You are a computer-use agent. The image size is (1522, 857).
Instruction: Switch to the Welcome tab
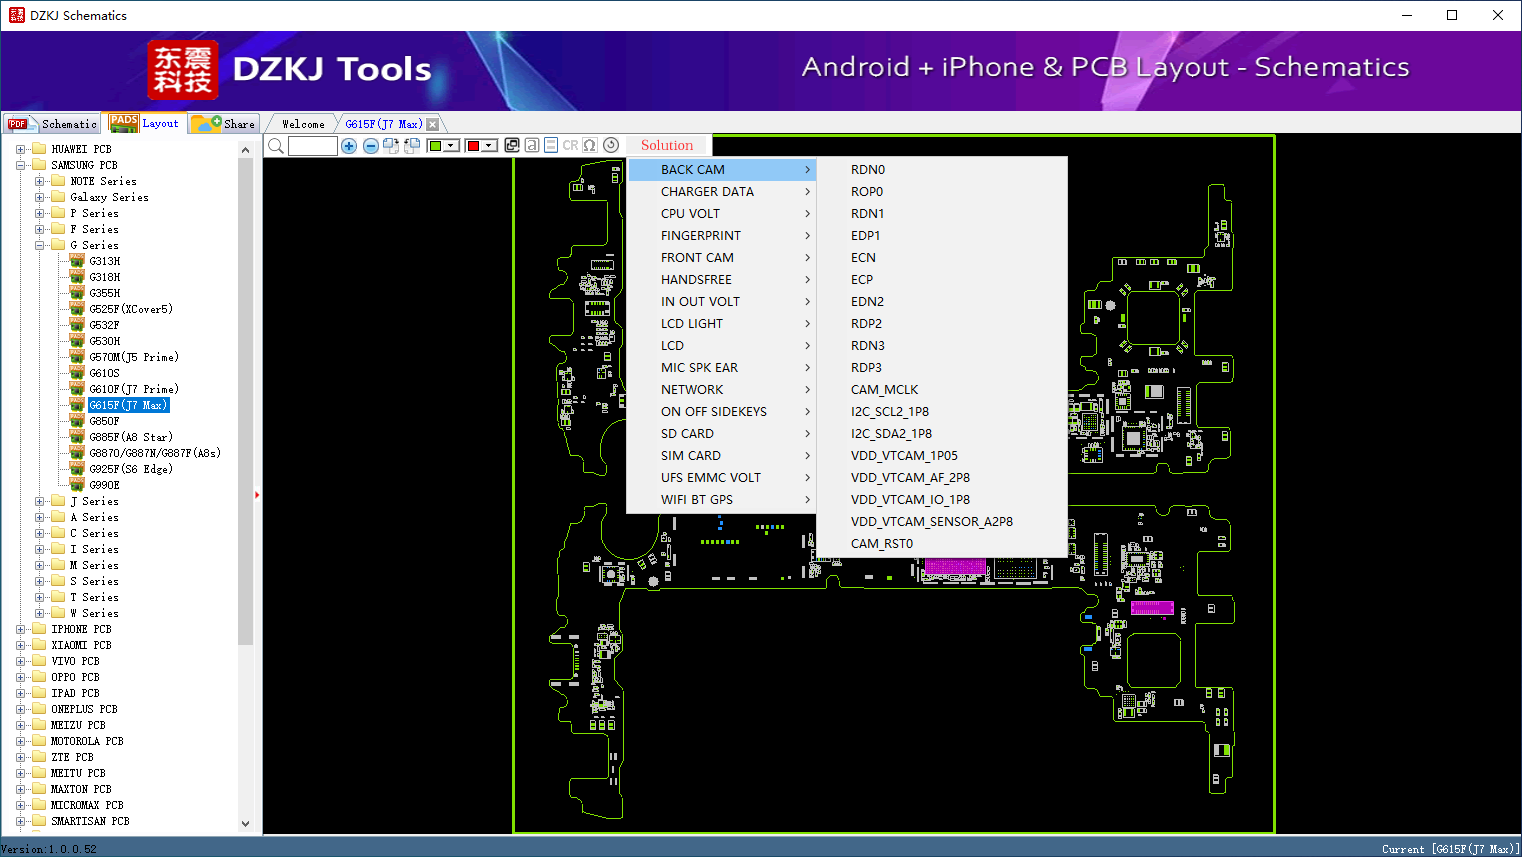coord(303,124)
